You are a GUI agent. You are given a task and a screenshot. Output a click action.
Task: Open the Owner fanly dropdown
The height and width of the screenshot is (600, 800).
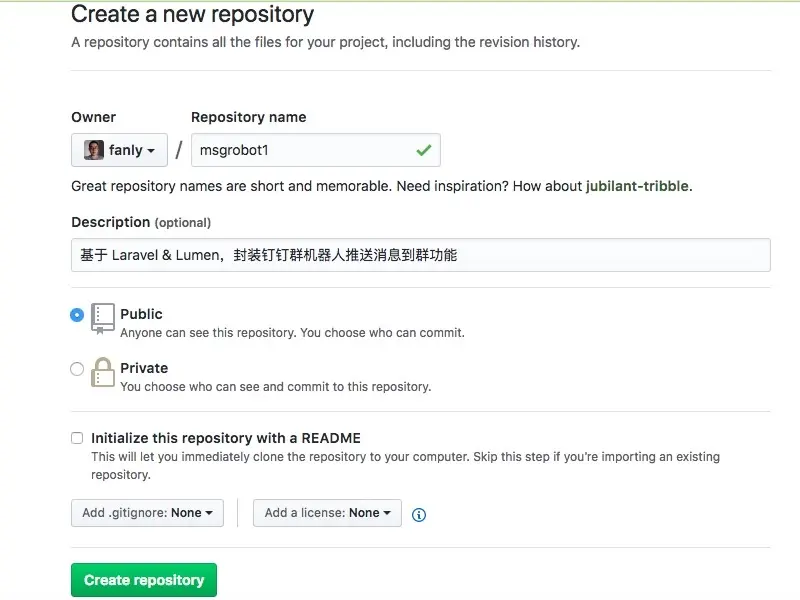pos(119,150)
